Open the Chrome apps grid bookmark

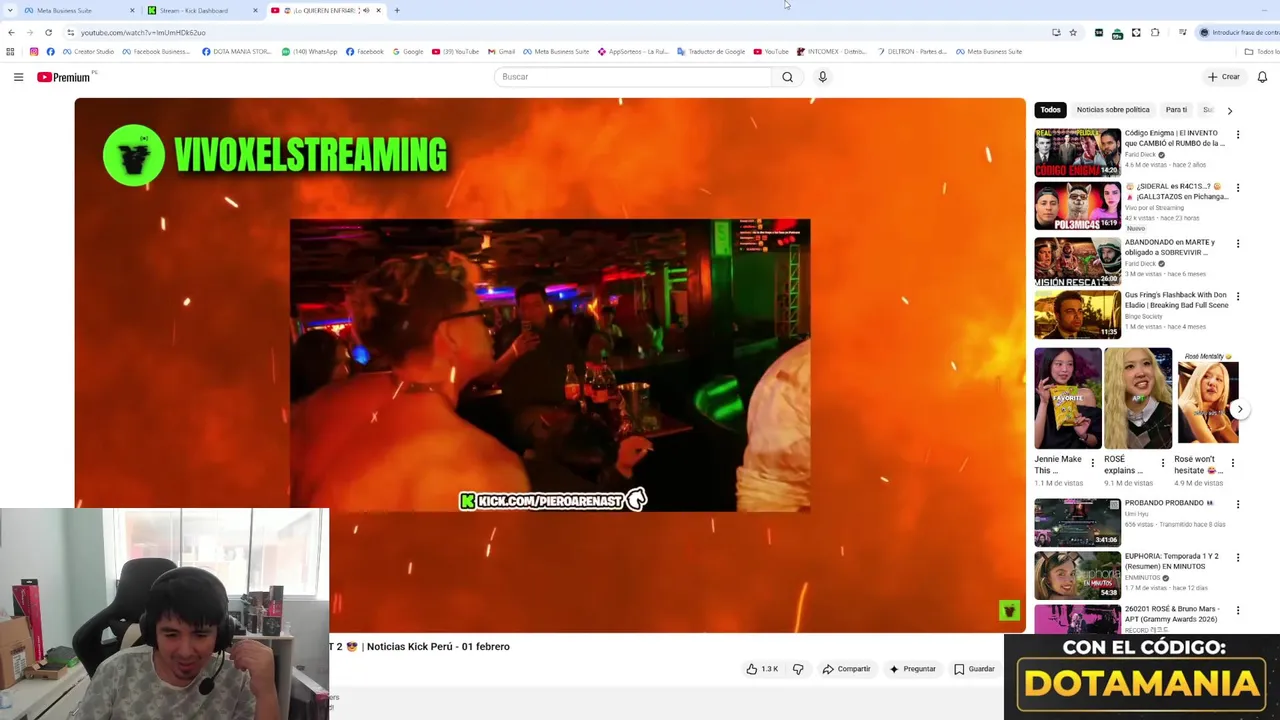10,51
